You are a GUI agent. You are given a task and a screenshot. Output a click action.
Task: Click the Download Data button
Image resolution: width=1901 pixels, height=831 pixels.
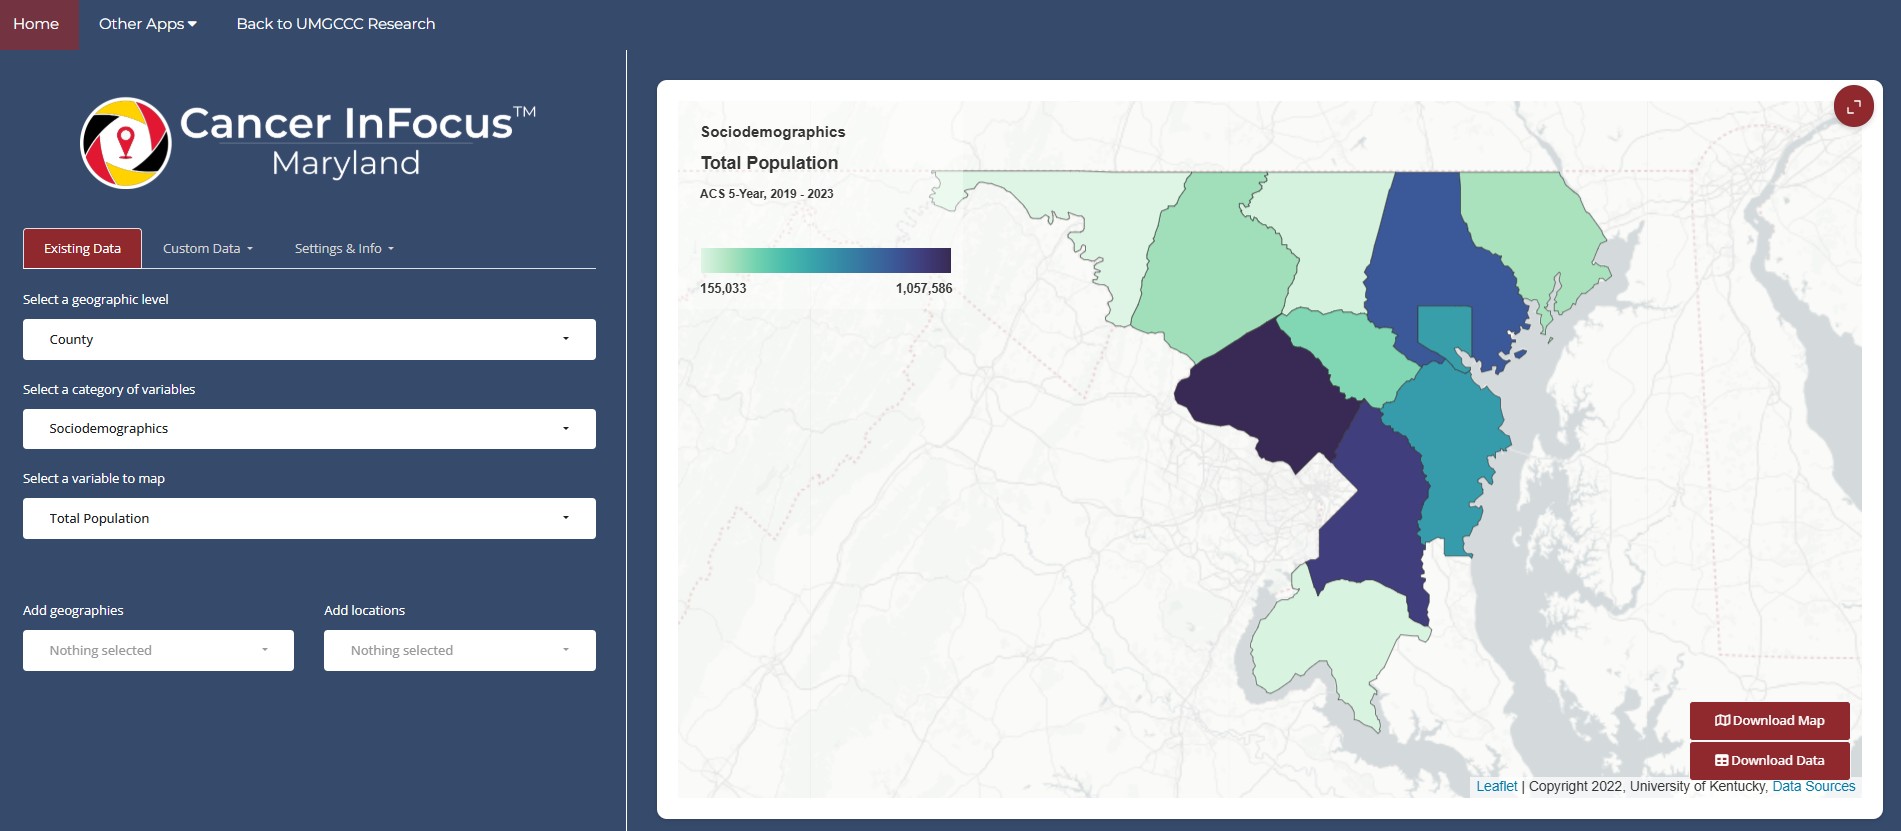tap(1769, 760)
